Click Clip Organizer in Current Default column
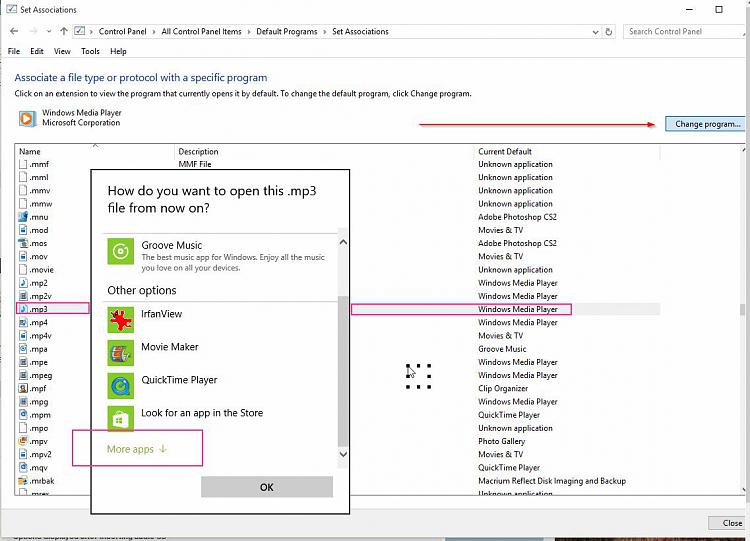This screenshot has width=750, height=541. 503,388
